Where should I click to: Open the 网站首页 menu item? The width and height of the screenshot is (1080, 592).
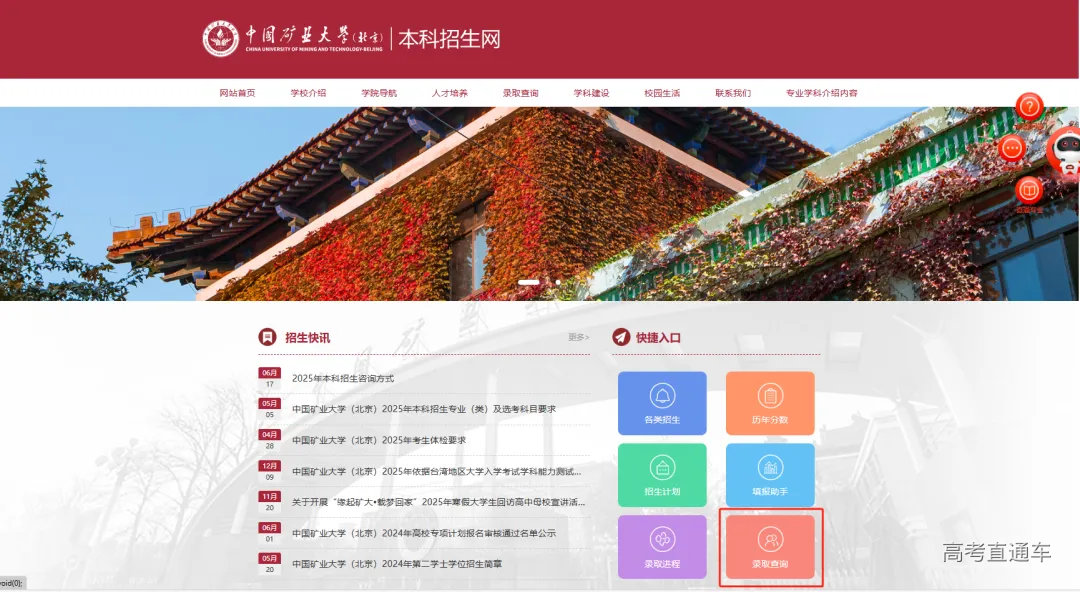235,90
